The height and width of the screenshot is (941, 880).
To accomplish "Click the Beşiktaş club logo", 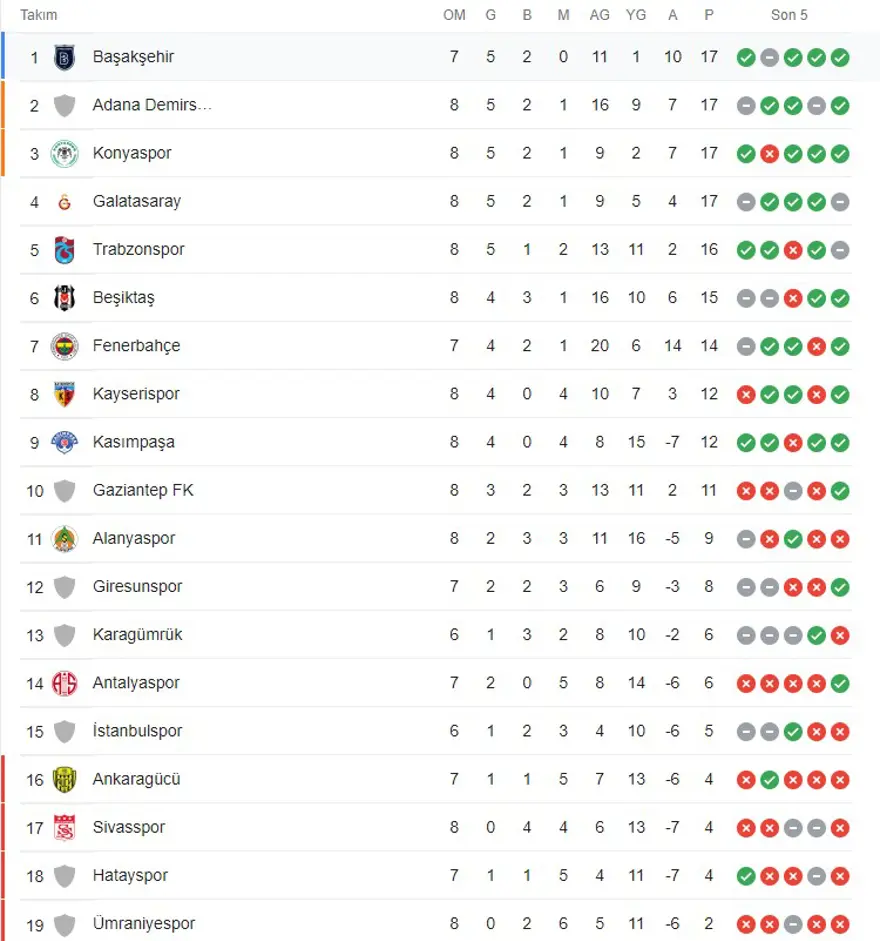I will click(x=65, y=298).
